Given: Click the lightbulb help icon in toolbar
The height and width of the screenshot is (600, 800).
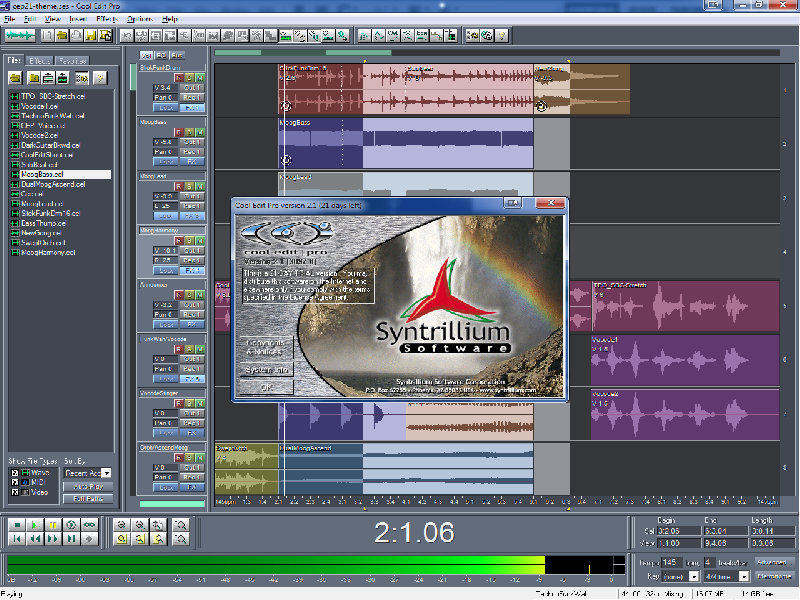Looking at the screenshot, I should tap(502, 35).
